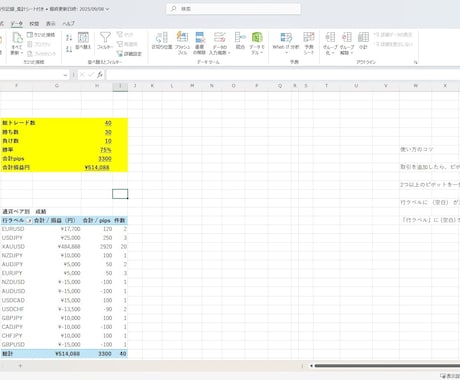Switch to the データ ribbon tab

[x=16, y=24]
